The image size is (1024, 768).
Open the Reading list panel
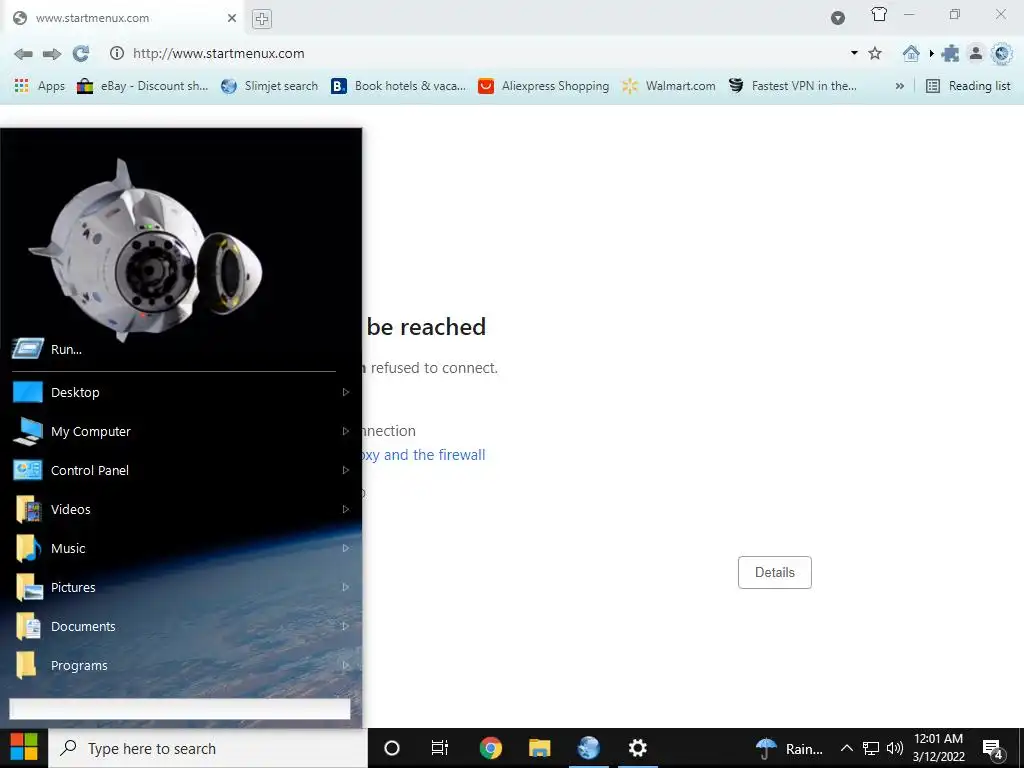(968, 86)
